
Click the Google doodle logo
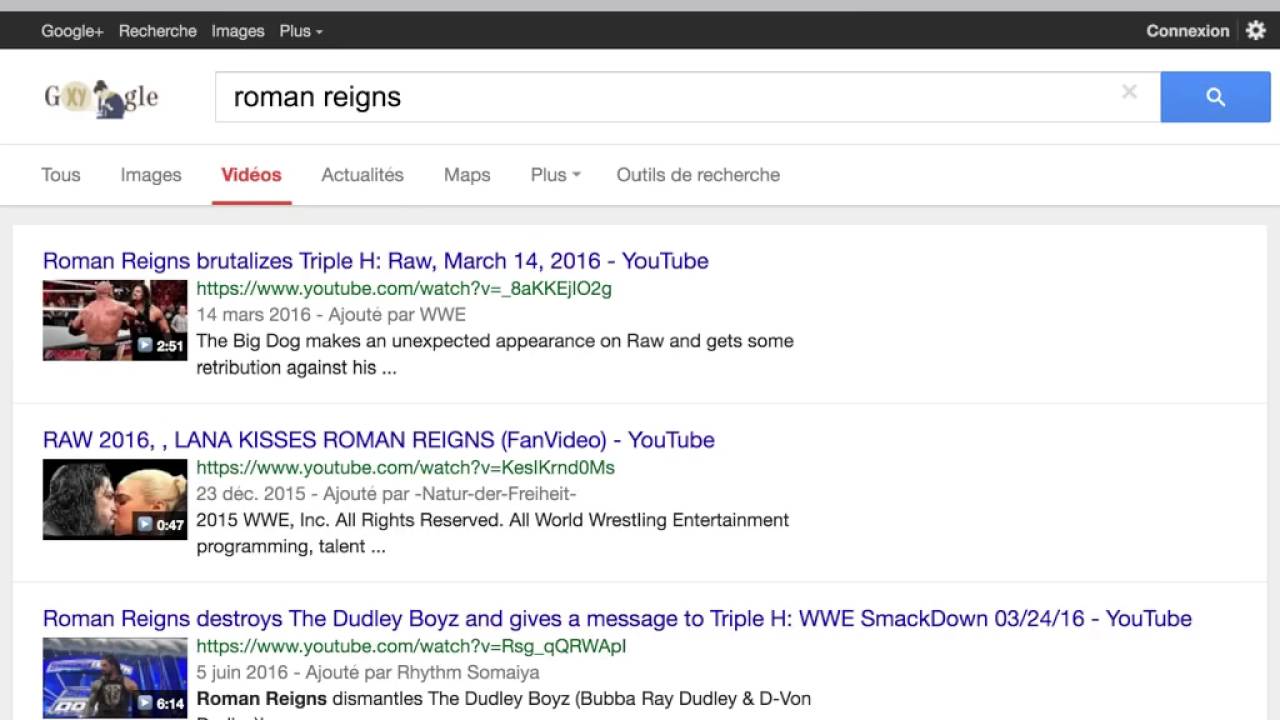coord(101,97)
